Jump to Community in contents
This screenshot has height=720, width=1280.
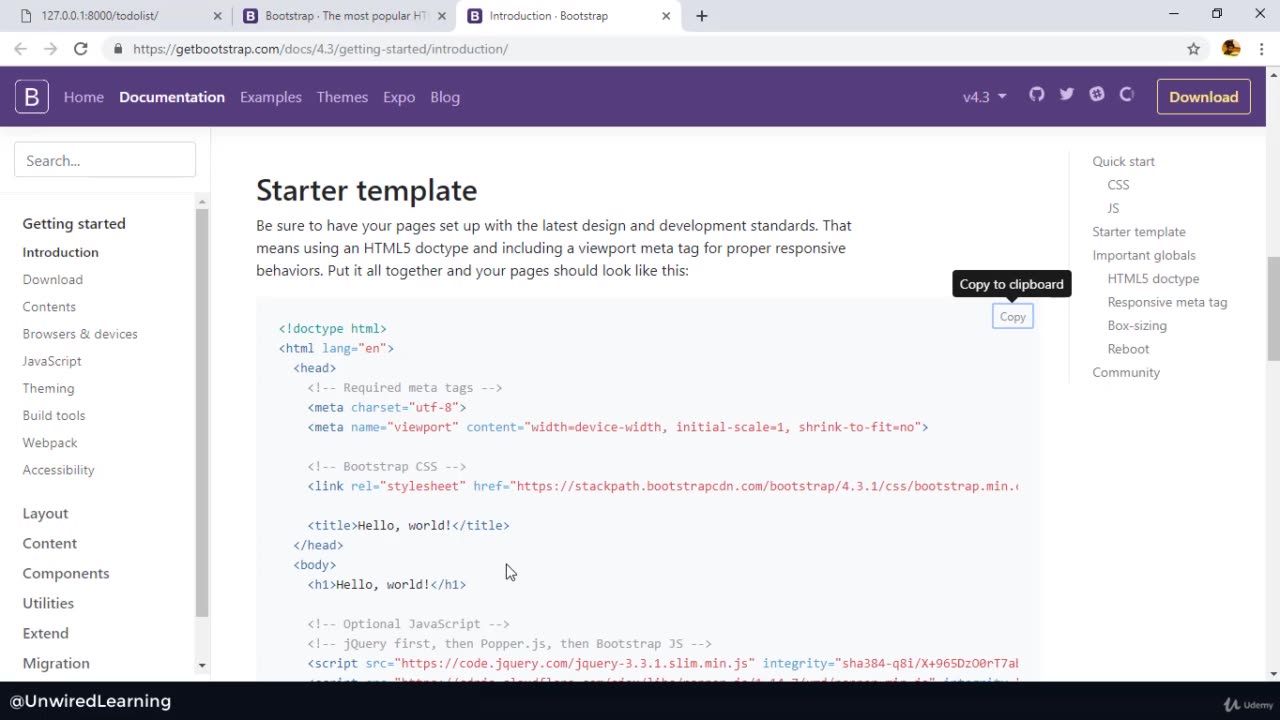coord(1126,372)
